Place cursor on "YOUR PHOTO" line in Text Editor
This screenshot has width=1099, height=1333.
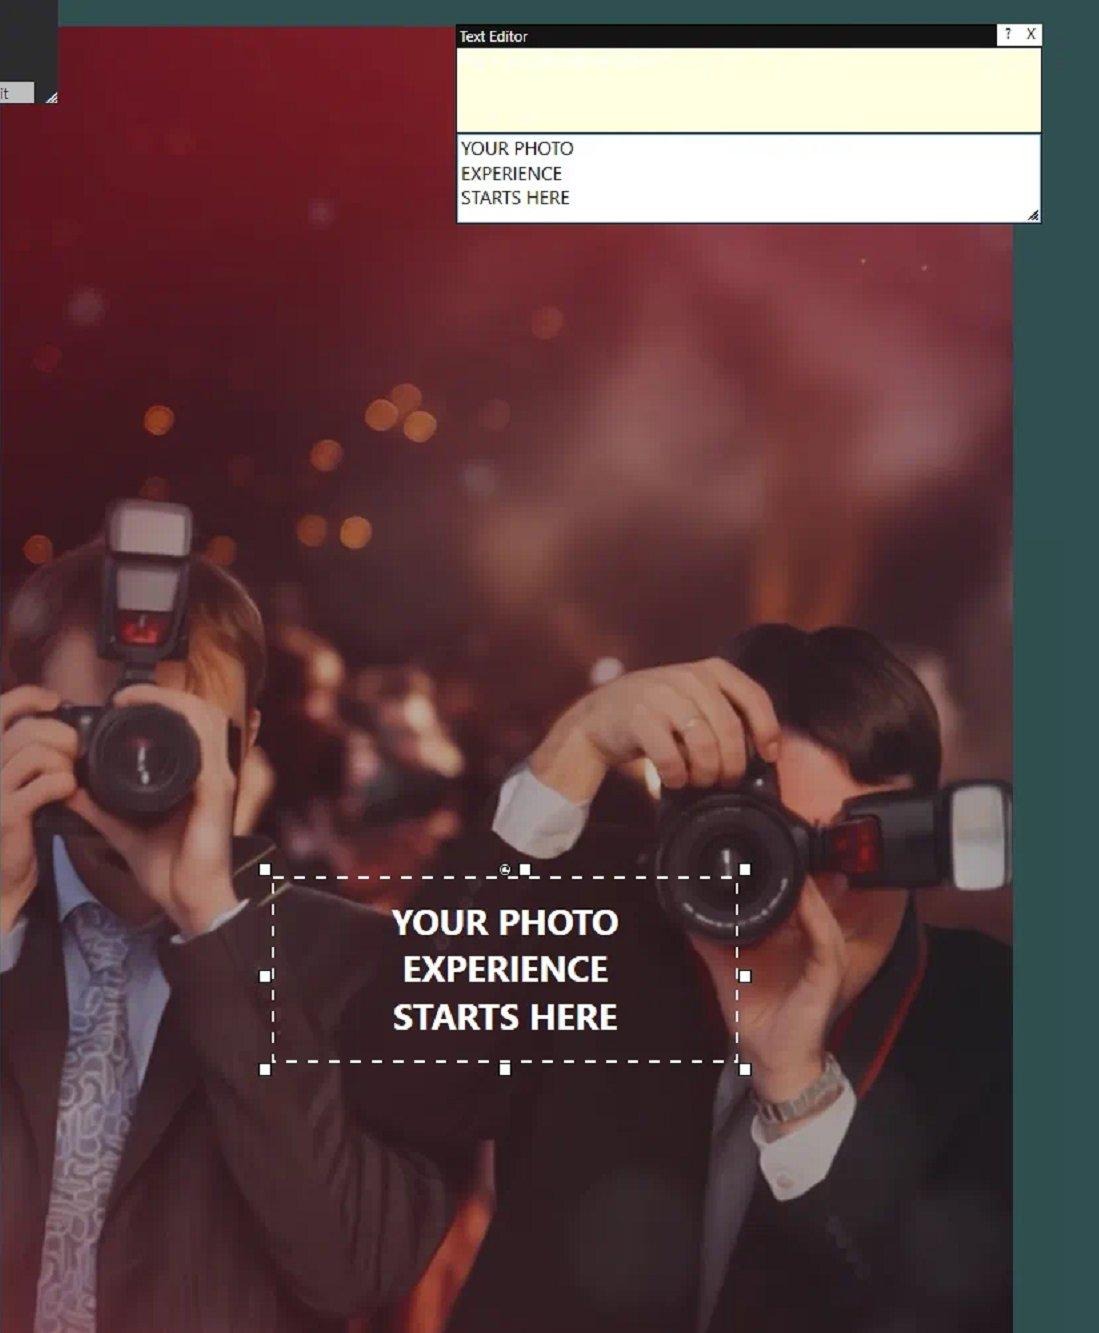(517, 149)
